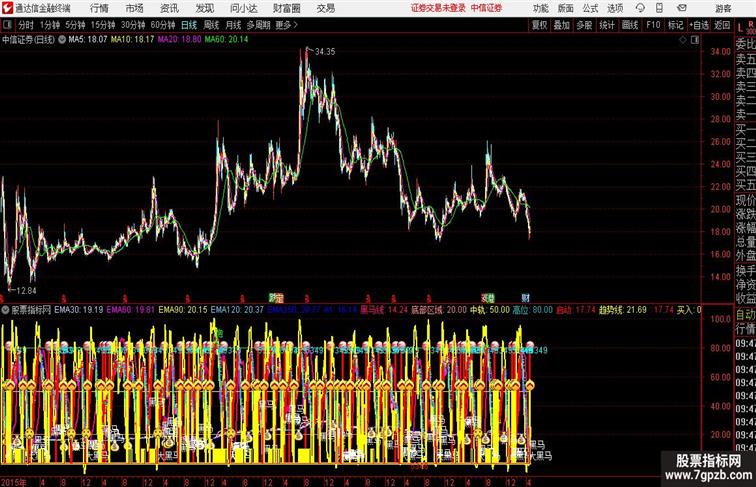
Task: Open the 财富圈 menu
Action: point(287,8)
